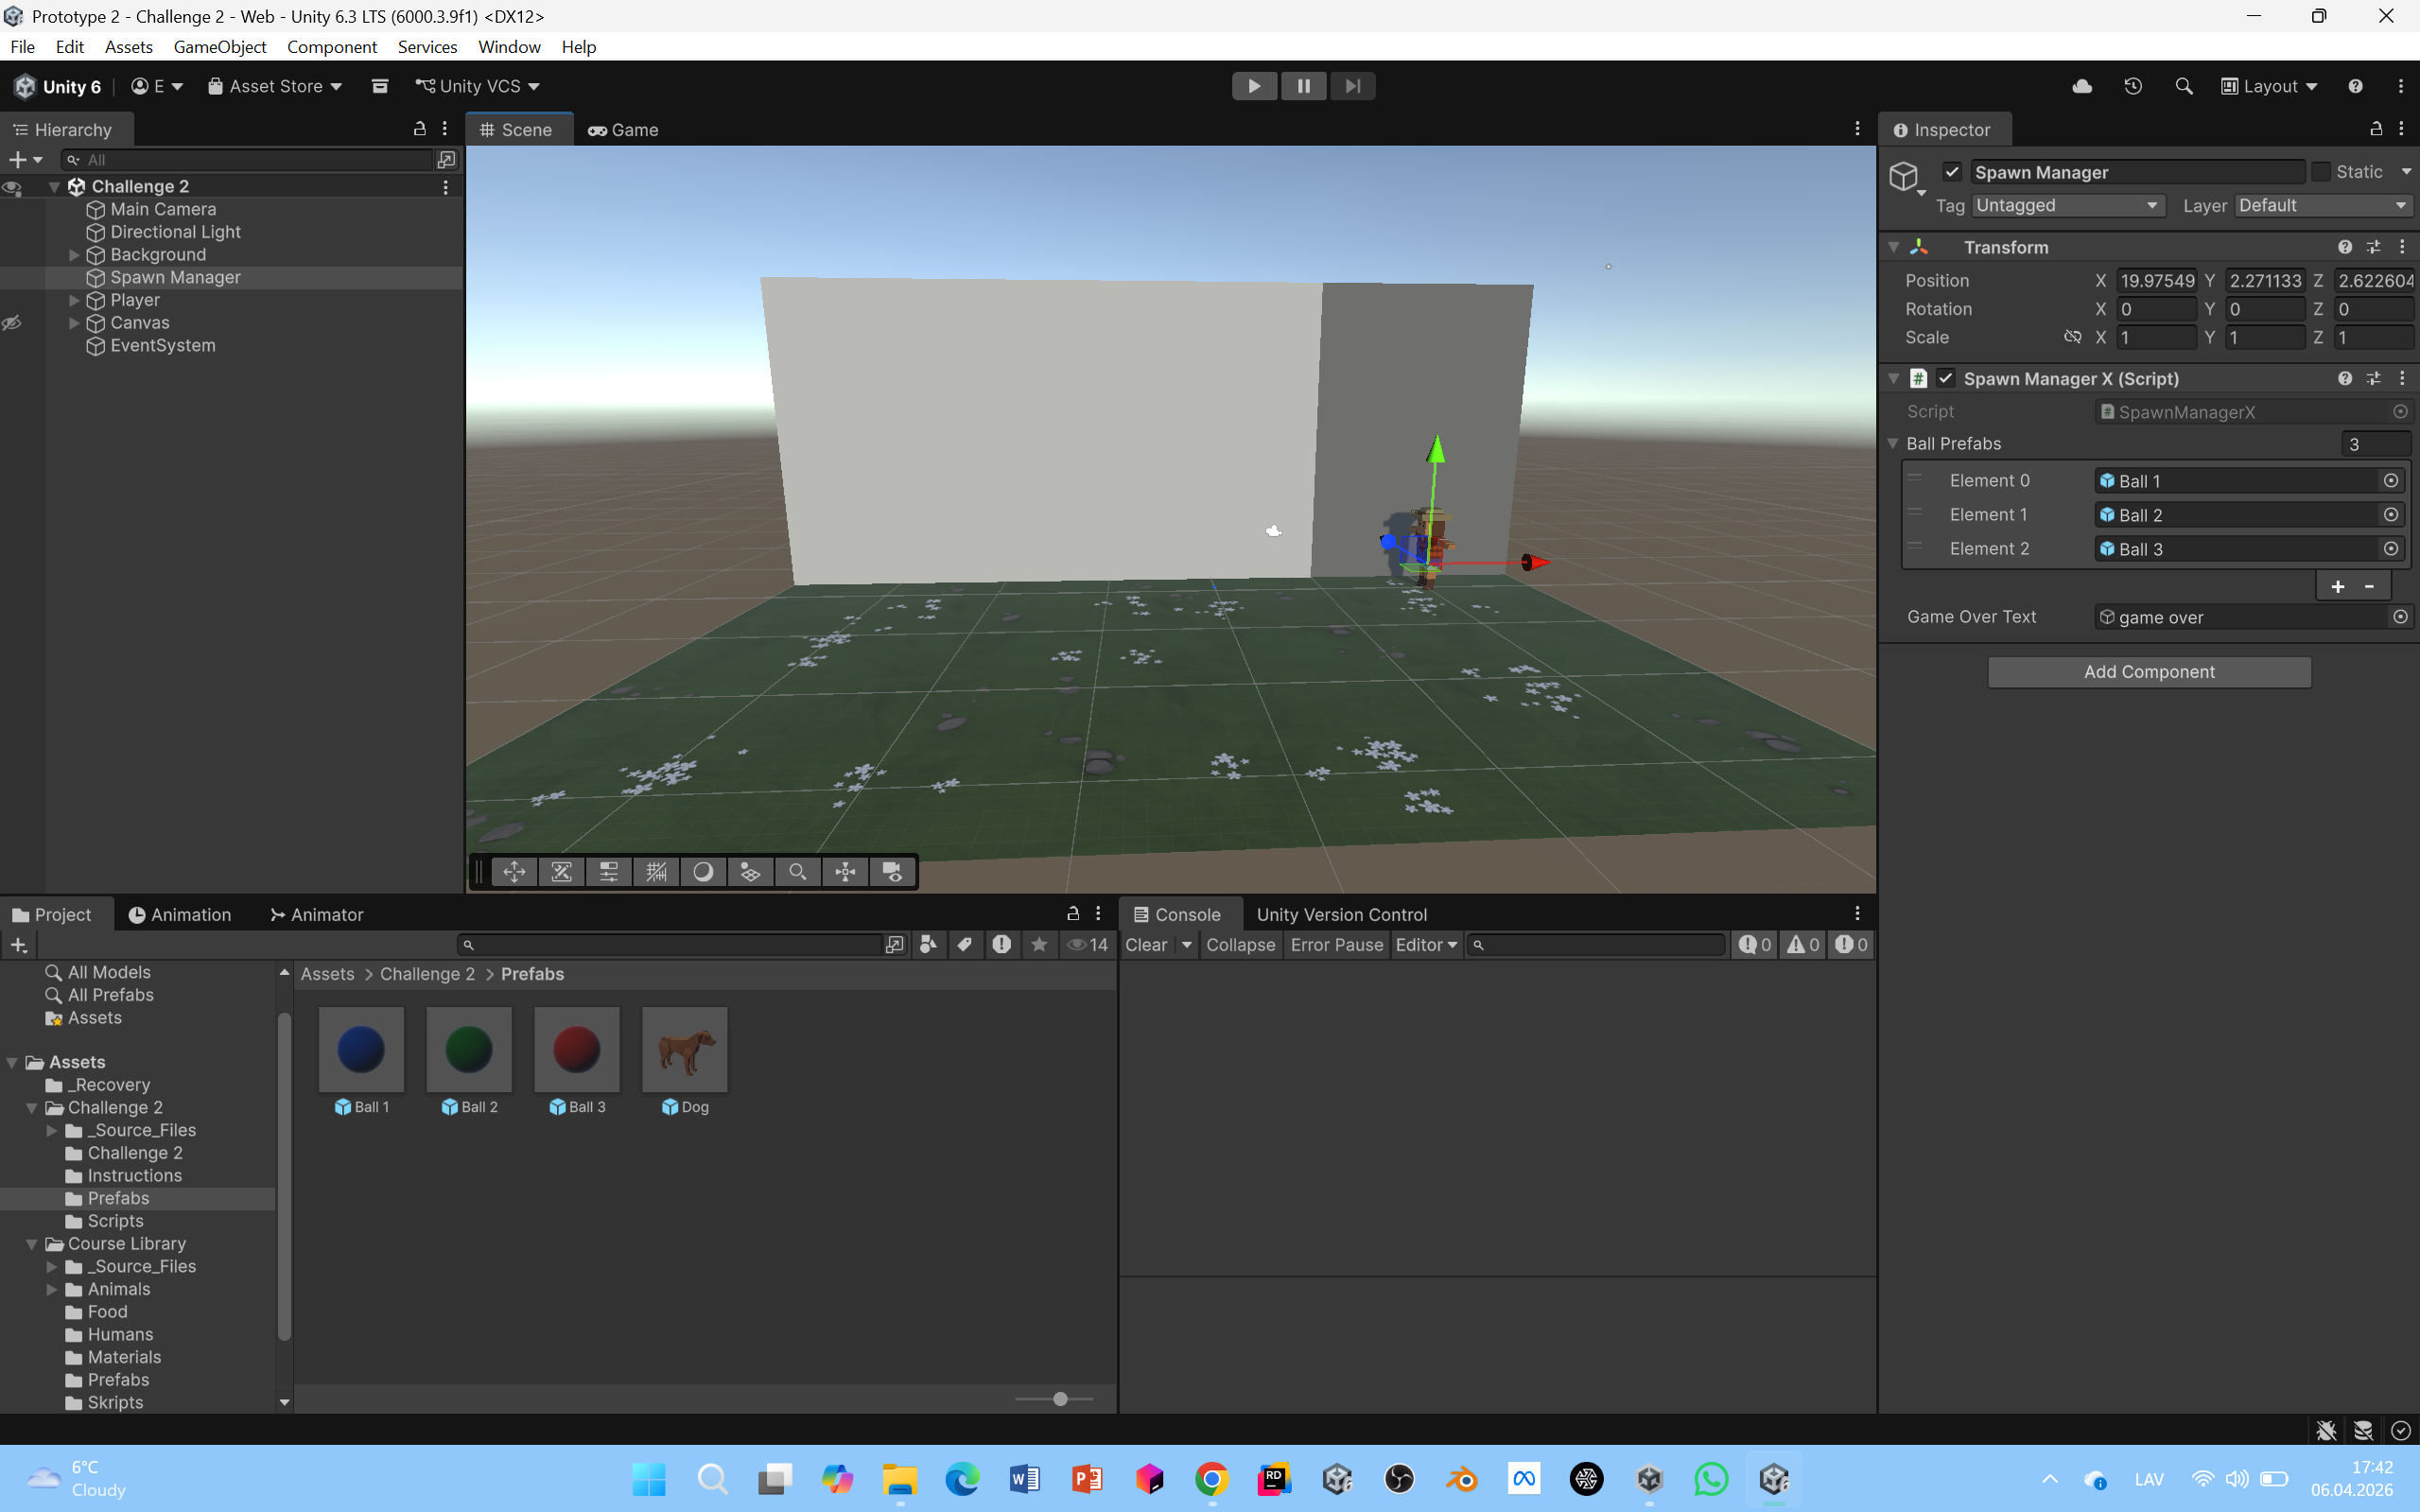This screenshot has width=2420, height=1512.
Task: Click the Step frame button
Action: pos(1352,86)
